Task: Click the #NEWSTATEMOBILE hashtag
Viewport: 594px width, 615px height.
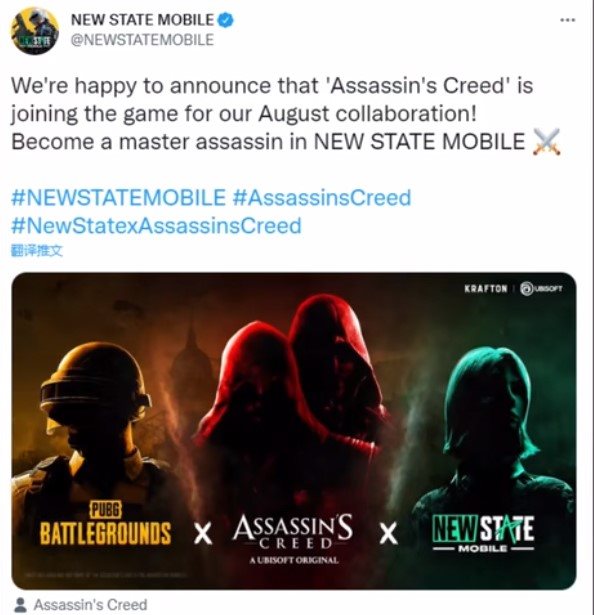Action: [x=118, y=197]
